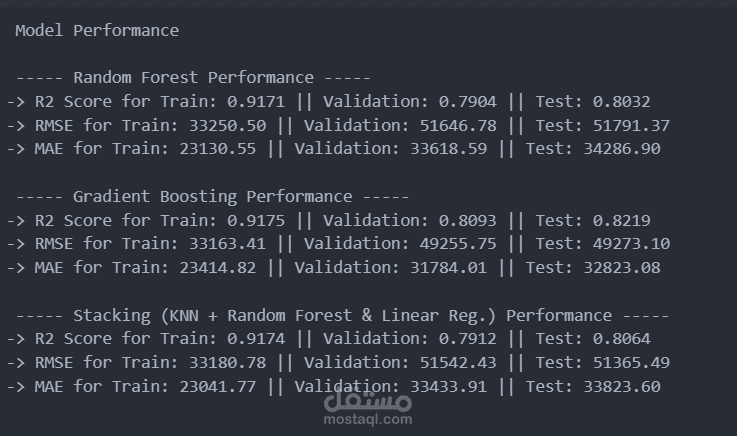Image resolution: width=737 pixels, height=436 pixels.
Task: Click Stacking train MAE value 23041.77
Action: [x=218, y=387]
